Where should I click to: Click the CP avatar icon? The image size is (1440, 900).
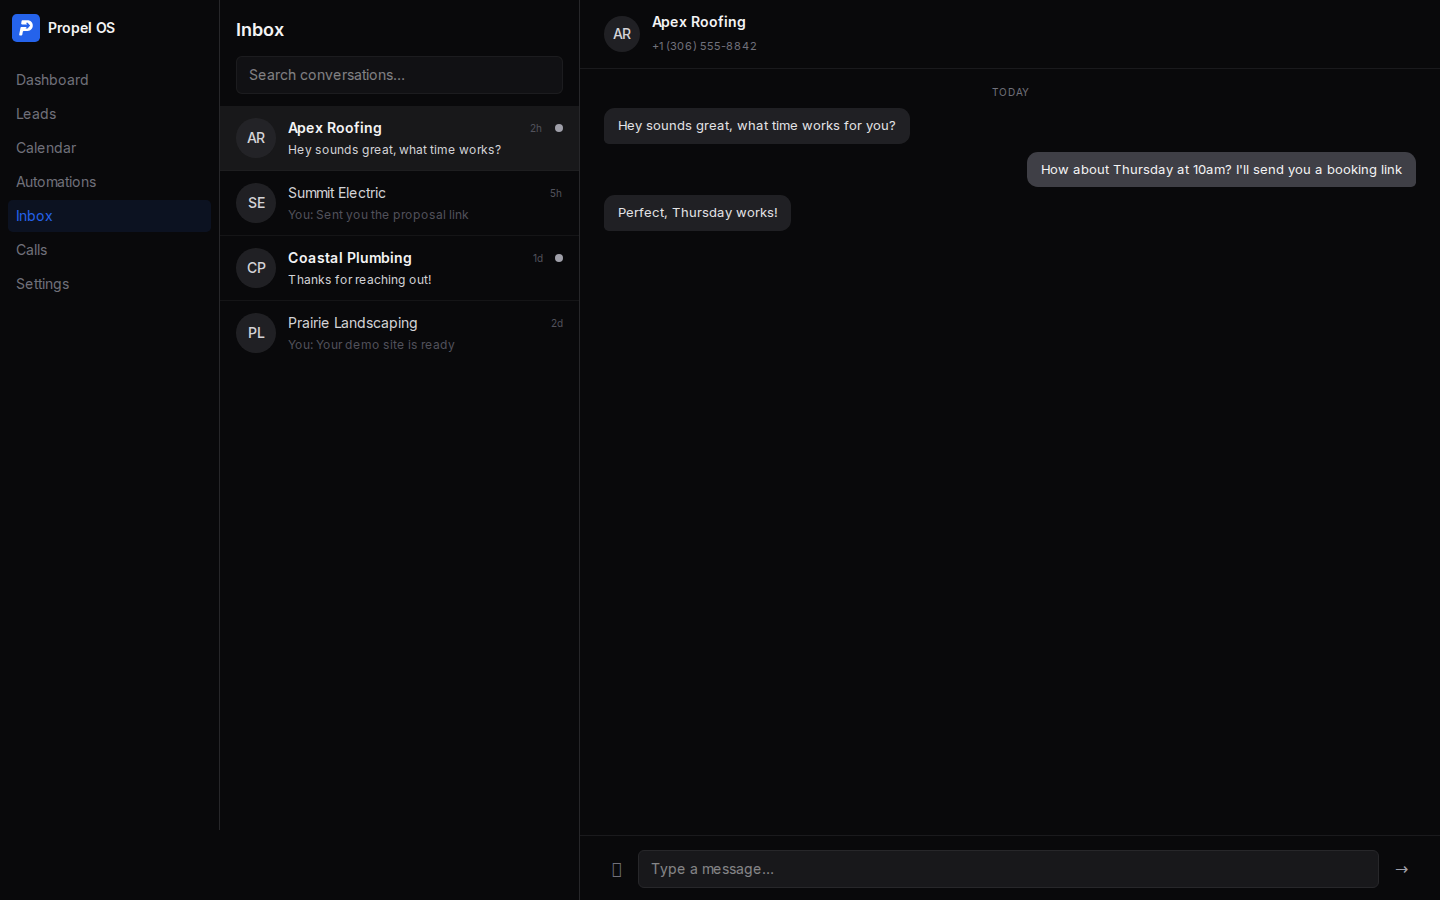256,268
